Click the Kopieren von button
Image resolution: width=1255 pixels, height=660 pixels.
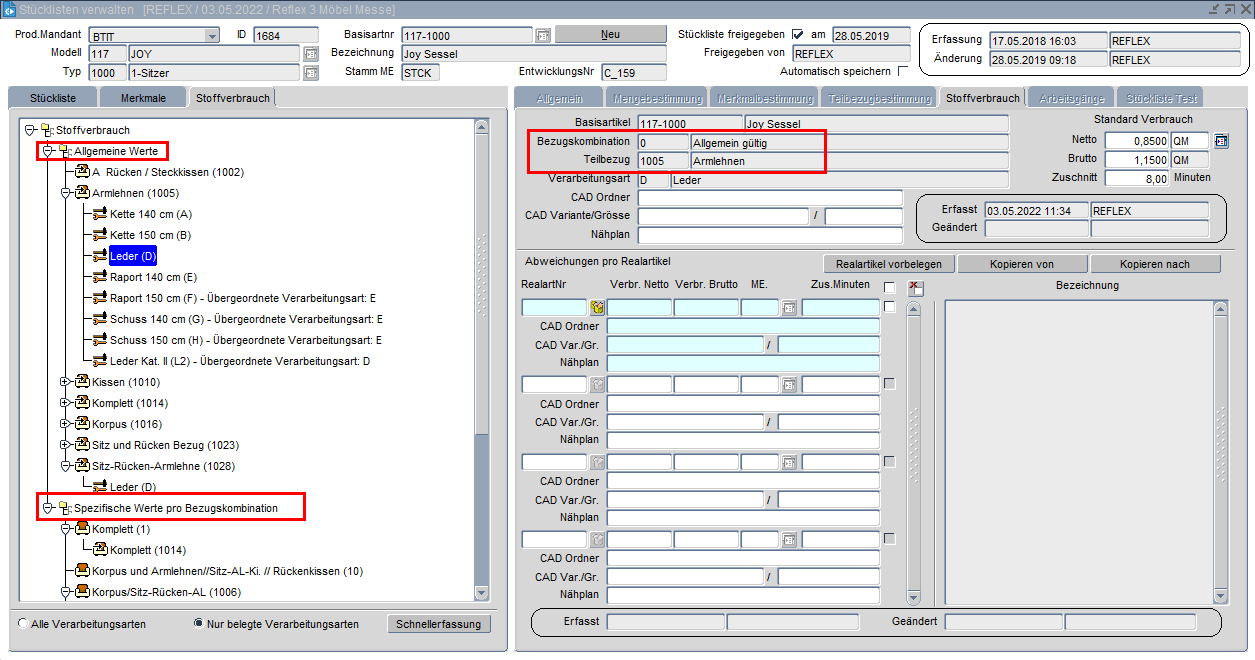coord(1022,264)
